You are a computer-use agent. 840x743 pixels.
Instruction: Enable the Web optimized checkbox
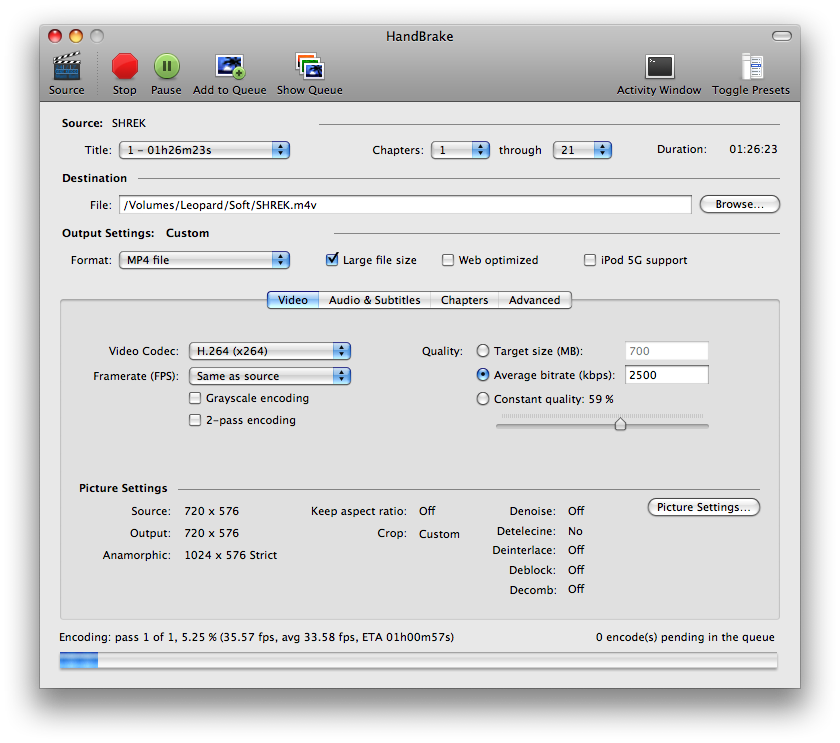click(x=447, y=260)
